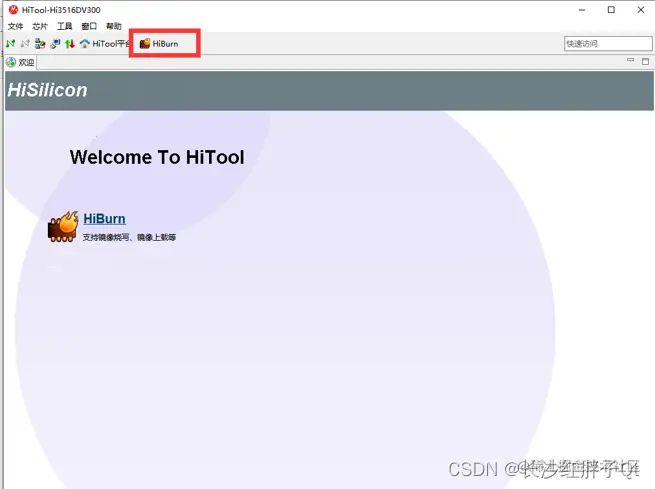
Task: Open the HiTool平台 home perspective
Action: pos(105,43)
